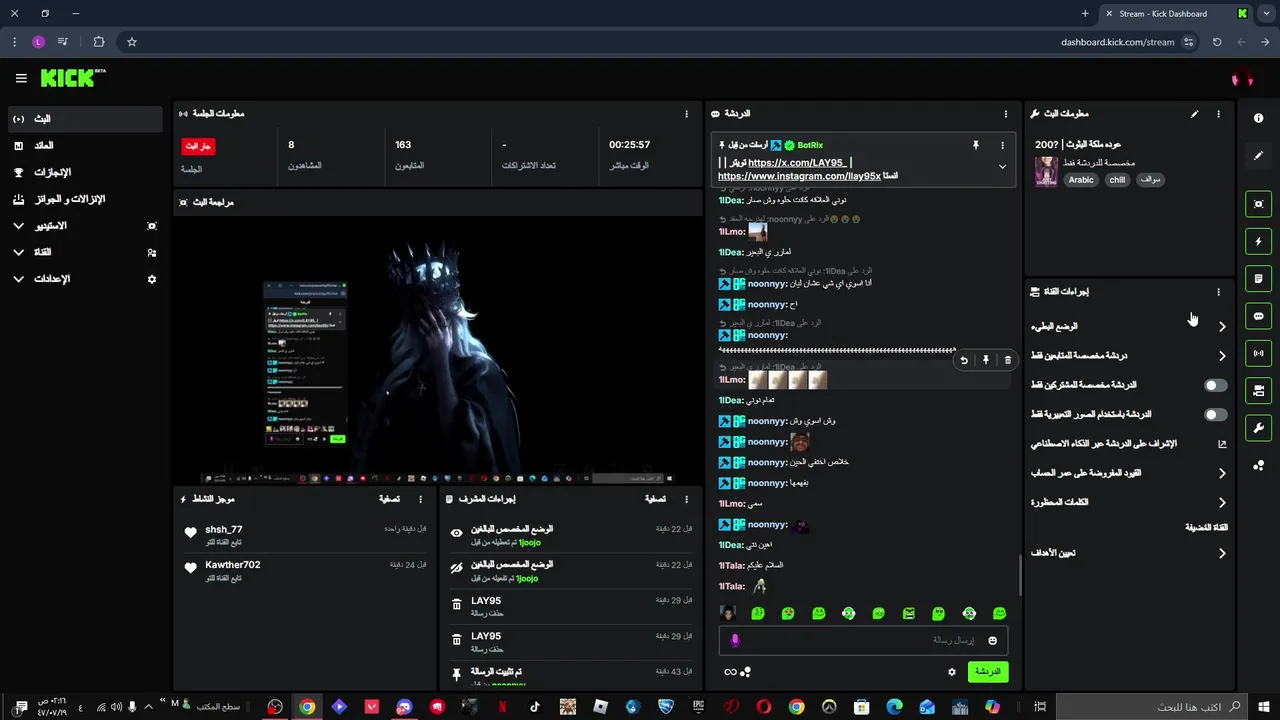1280x720 pixels.
Task: Open TikTok from the Windows taskbar
Action: [535, 707]
